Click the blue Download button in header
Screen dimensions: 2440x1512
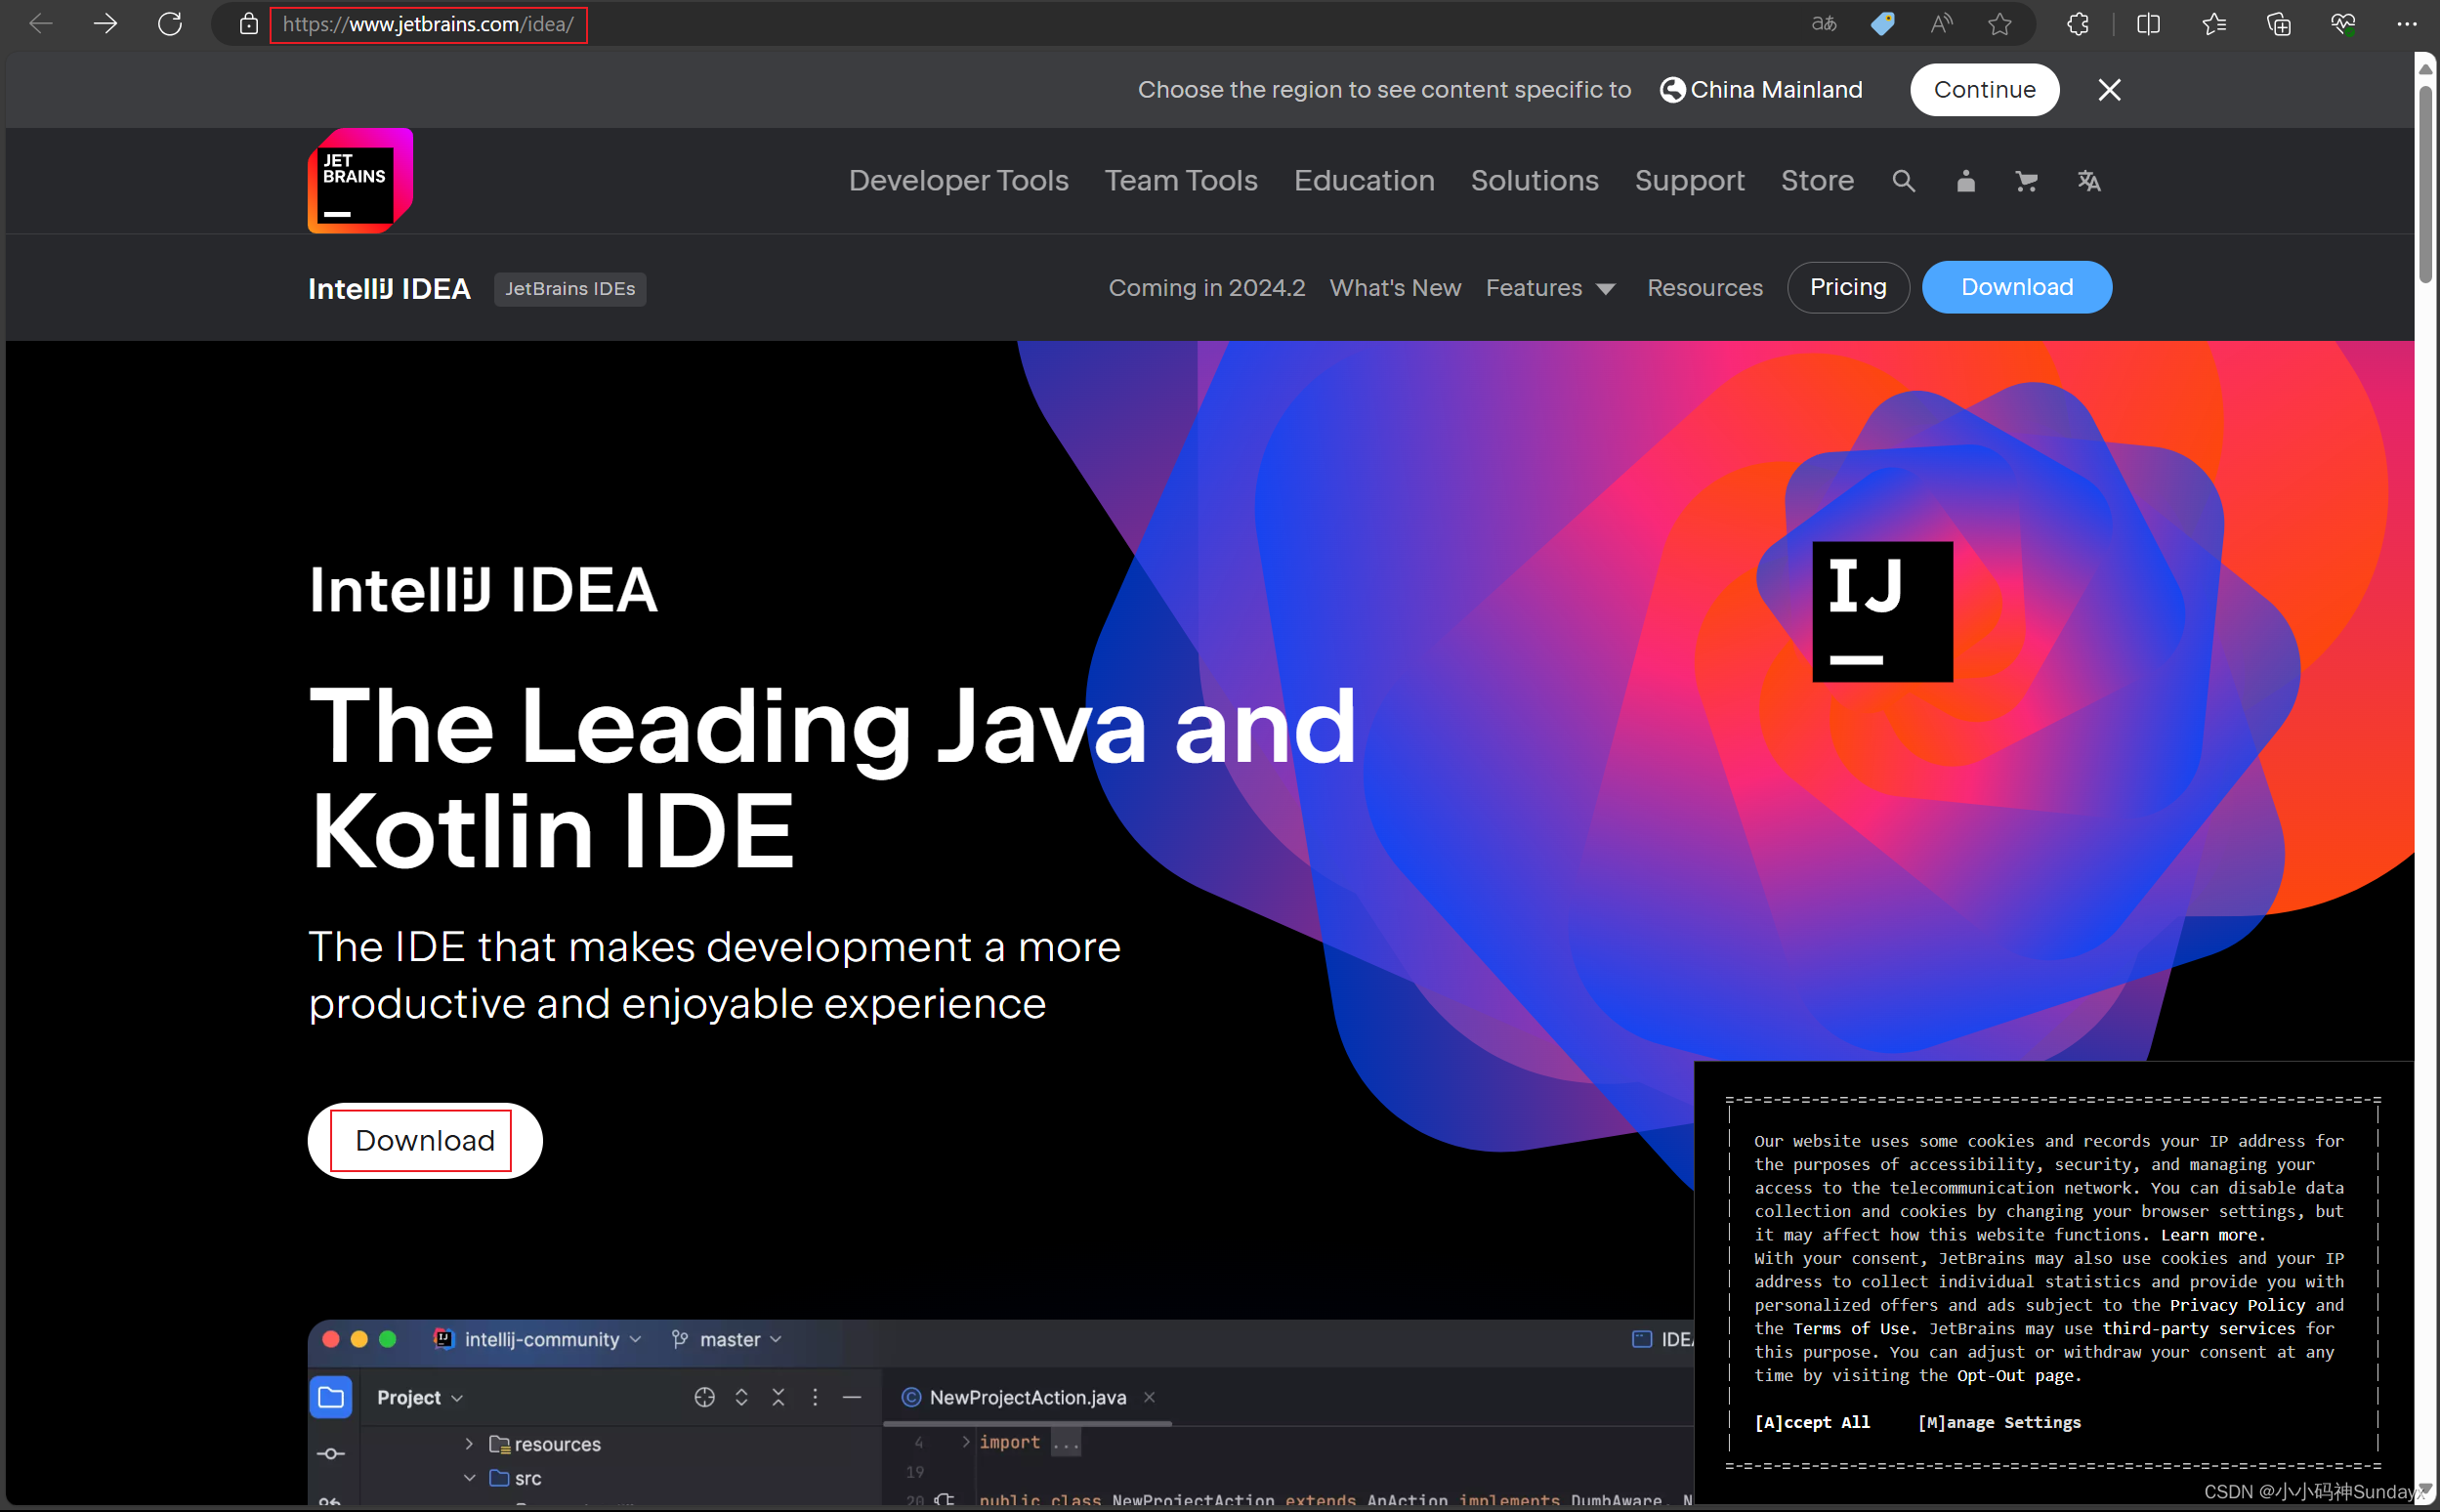pyautogui.click(x=2016, y=288)
